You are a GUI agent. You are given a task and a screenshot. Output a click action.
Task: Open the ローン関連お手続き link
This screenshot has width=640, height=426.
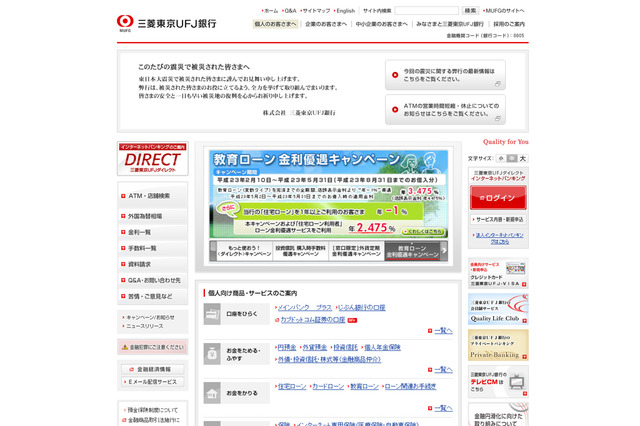[410, 386]
